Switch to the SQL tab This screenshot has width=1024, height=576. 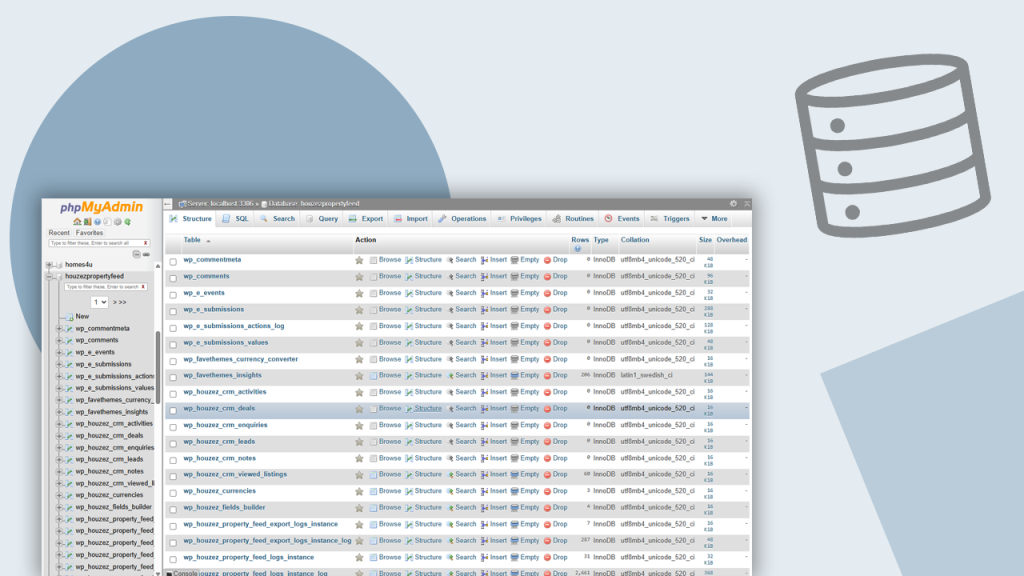coord(236,219)
